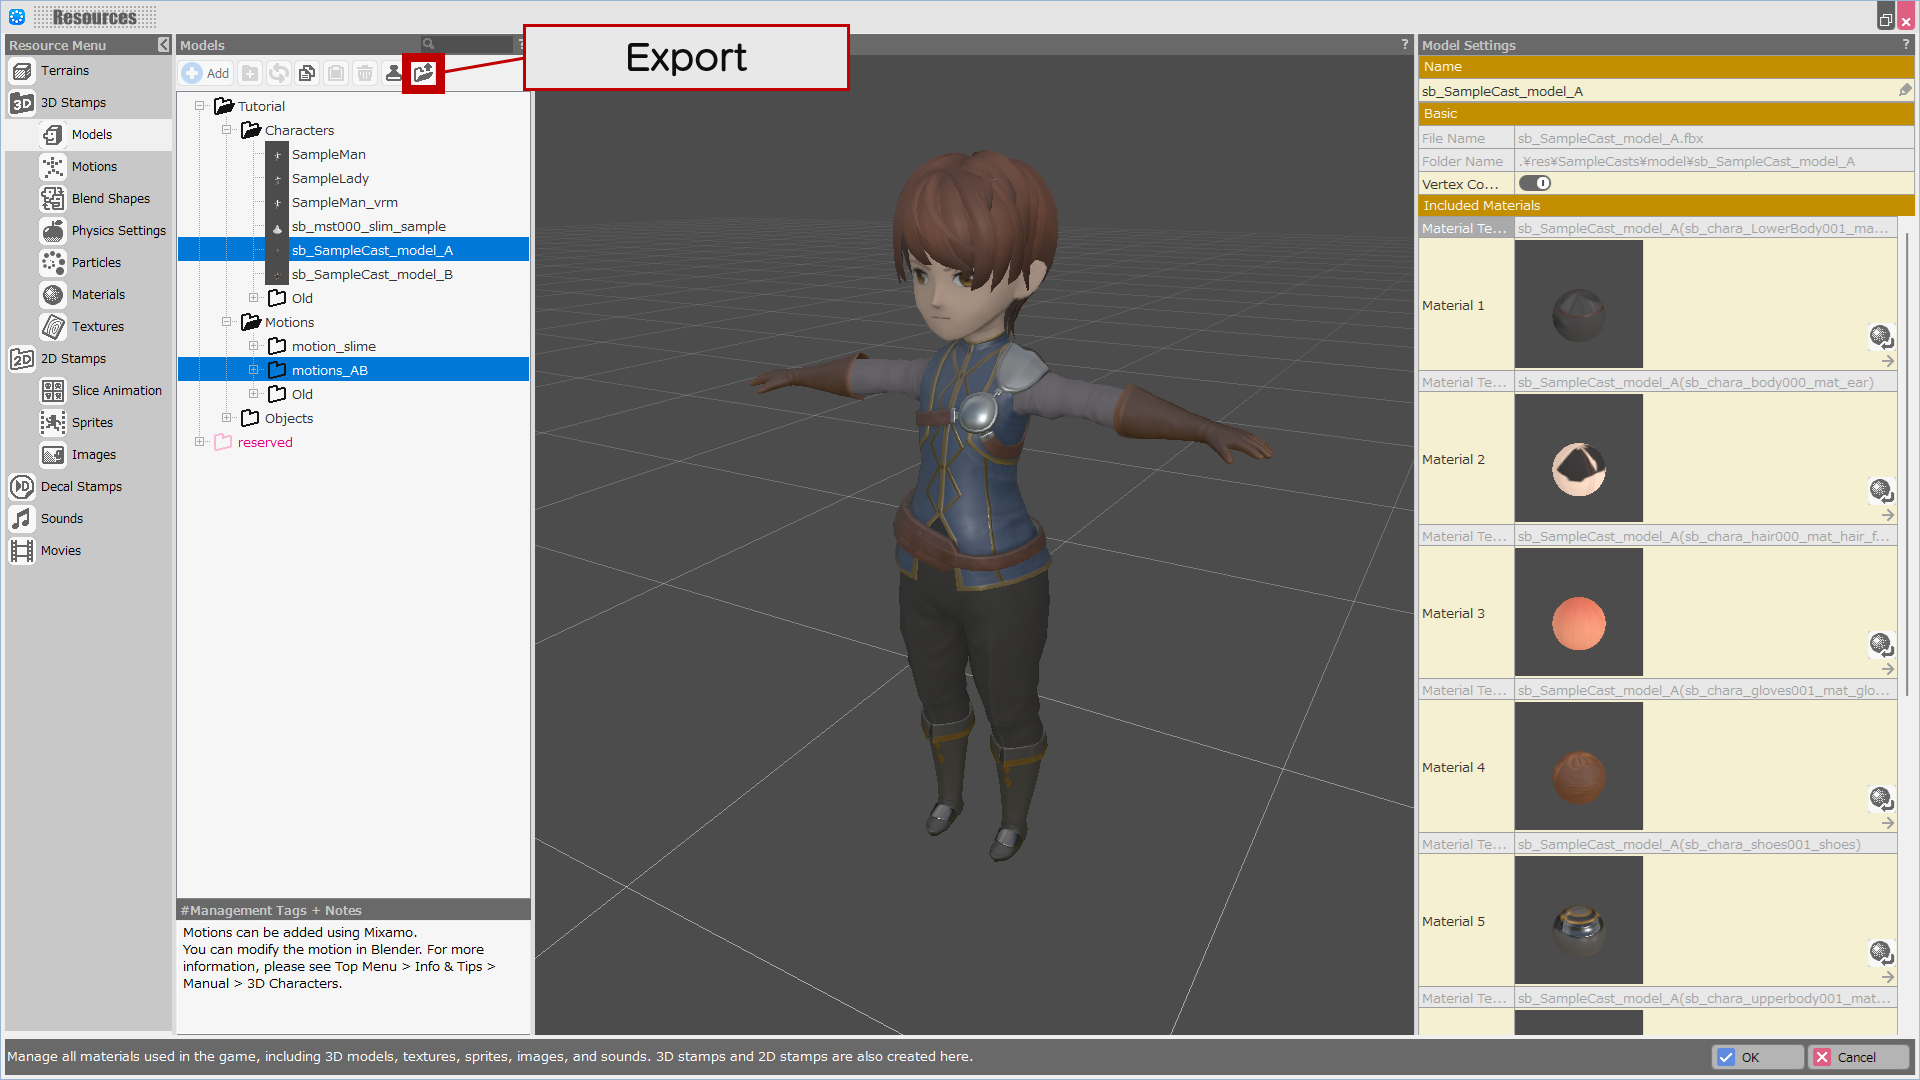The image size is (1920, 1080).
Task: Select SampleLady in the model tree
Action: click(x=330, y=178)
